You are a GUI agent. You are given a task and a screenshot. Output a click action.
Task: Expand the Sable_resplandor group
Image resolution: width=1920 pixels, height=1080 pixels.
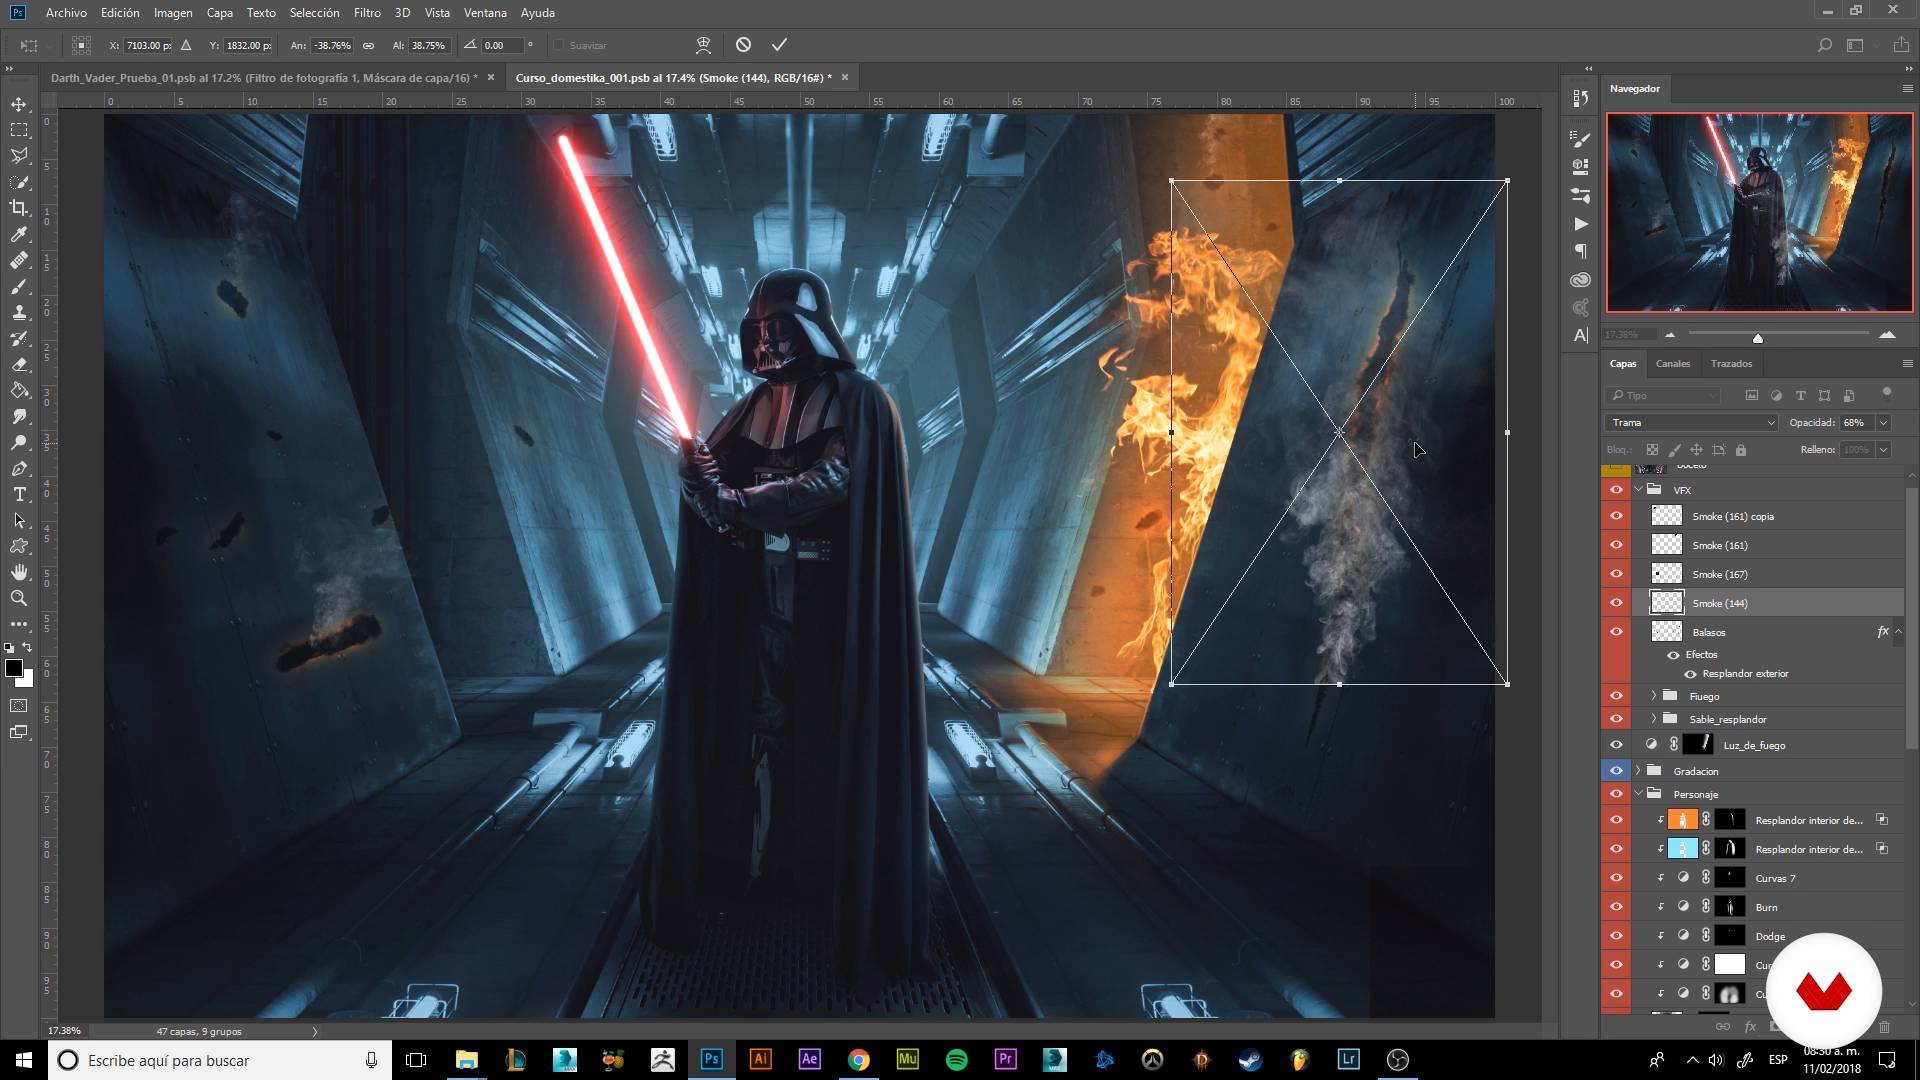tap(1654, 719)
